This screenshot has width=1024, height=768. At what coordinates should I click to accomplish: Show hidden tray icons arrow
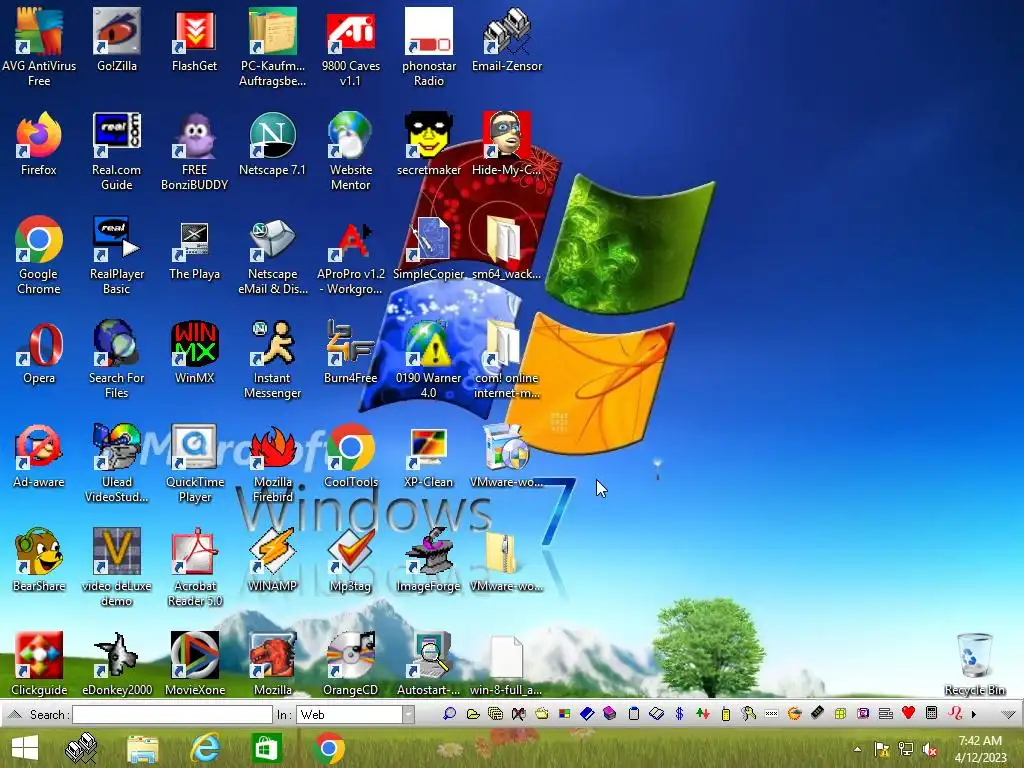(x=857, y=749)
